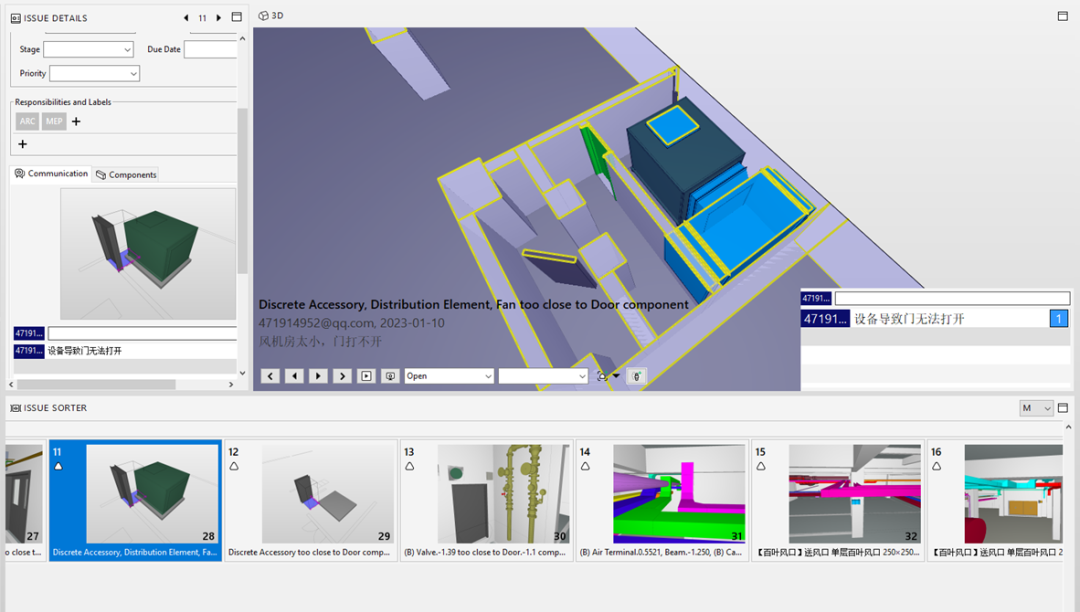Select overlay comment 设备导致门无法打开 in 3D view
This screenshot has width=1080, height=612.
909,319
